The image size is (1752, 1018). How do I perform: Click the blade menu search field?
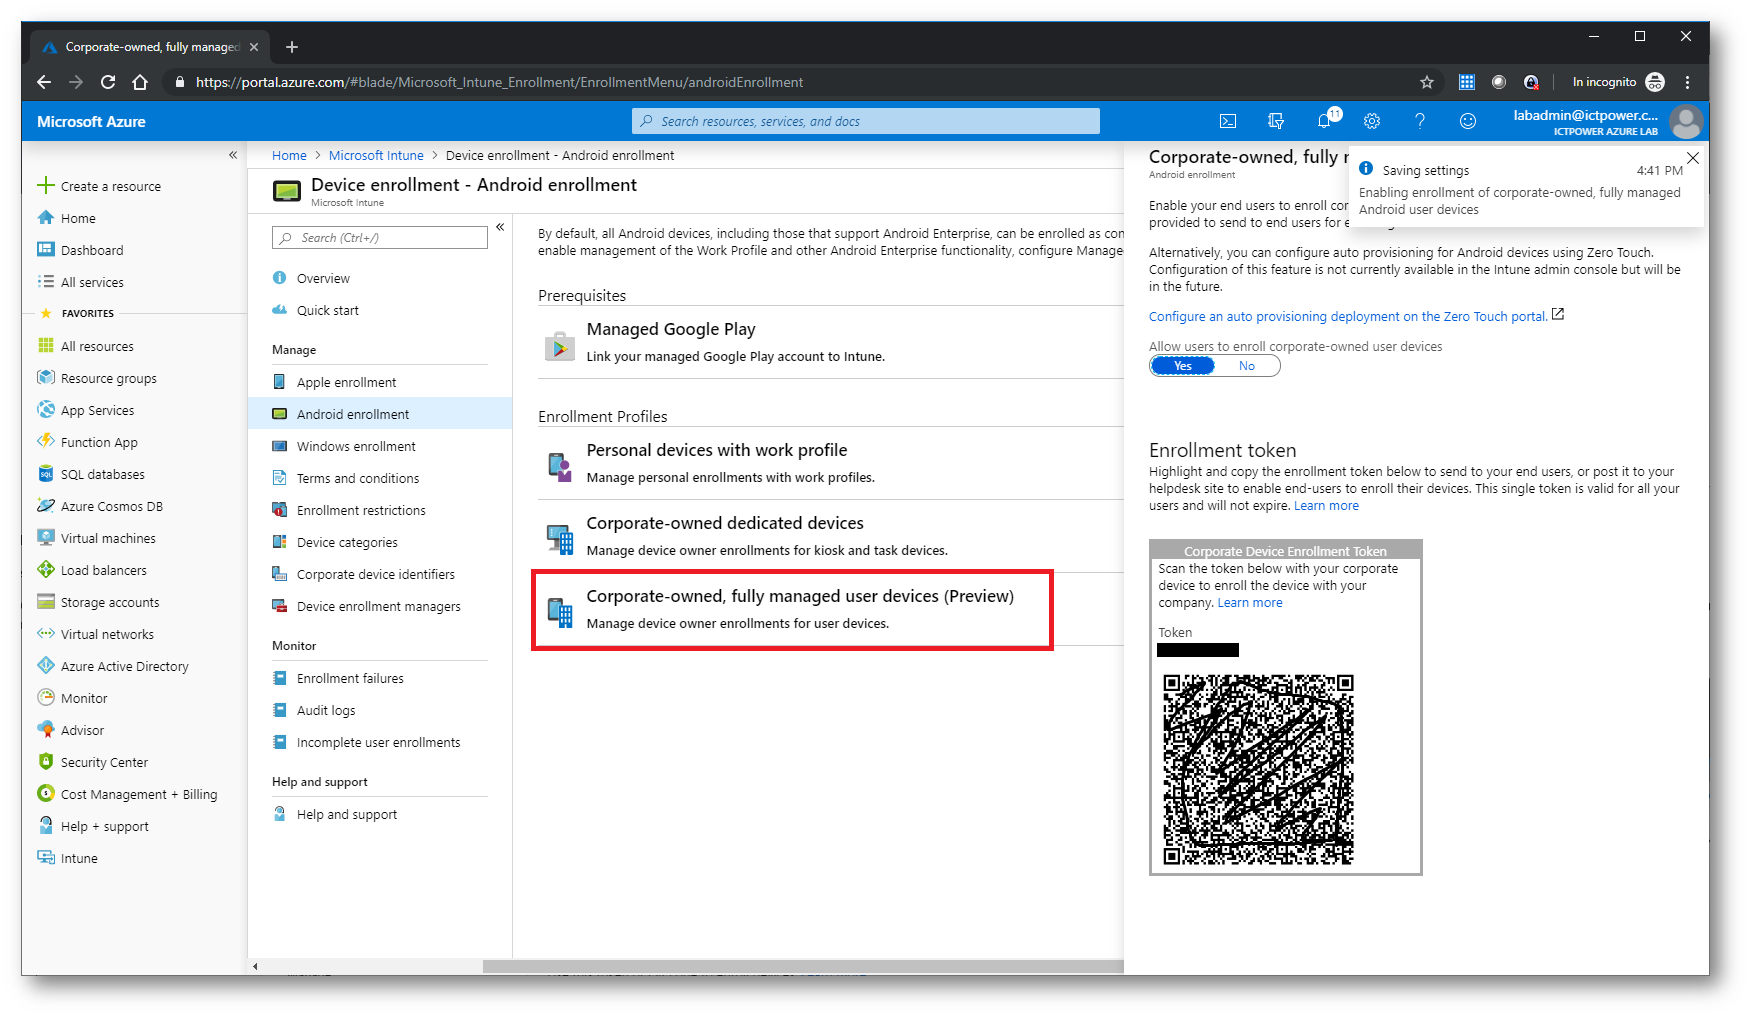(380, 237)
